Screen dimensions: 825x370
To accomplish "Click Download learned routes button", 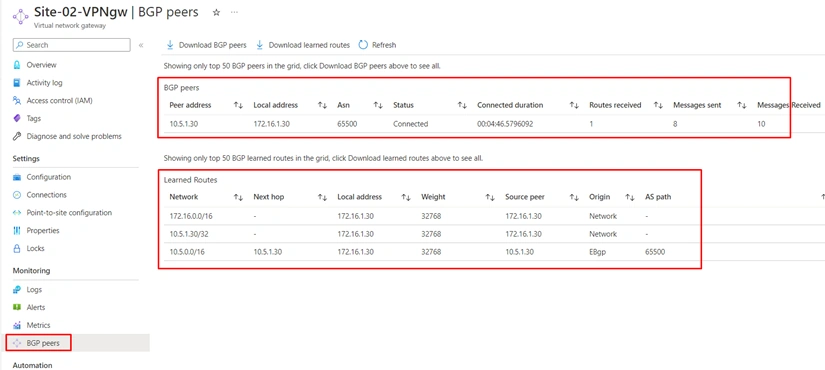I will [x=303, y=45].
